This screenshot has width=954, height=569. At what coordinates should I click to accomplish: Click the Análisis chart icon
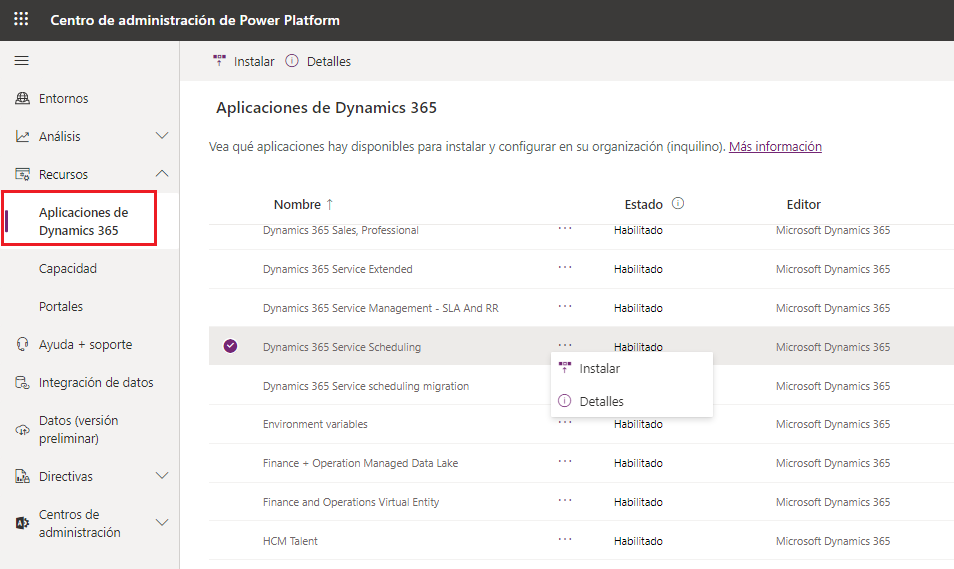tap(23, 136)
